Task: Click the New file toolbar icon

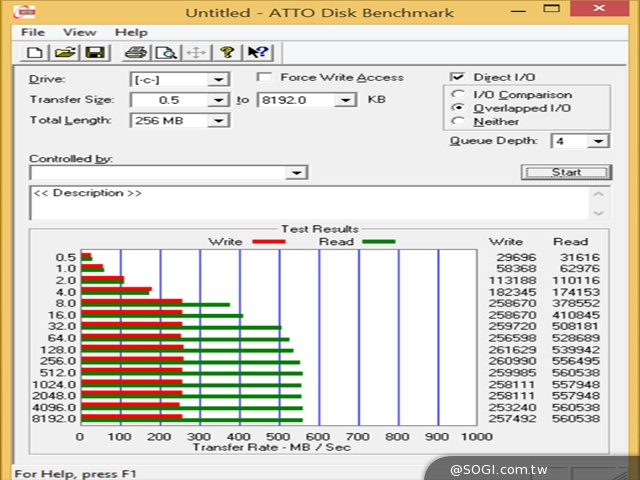Action: point(34,52)
